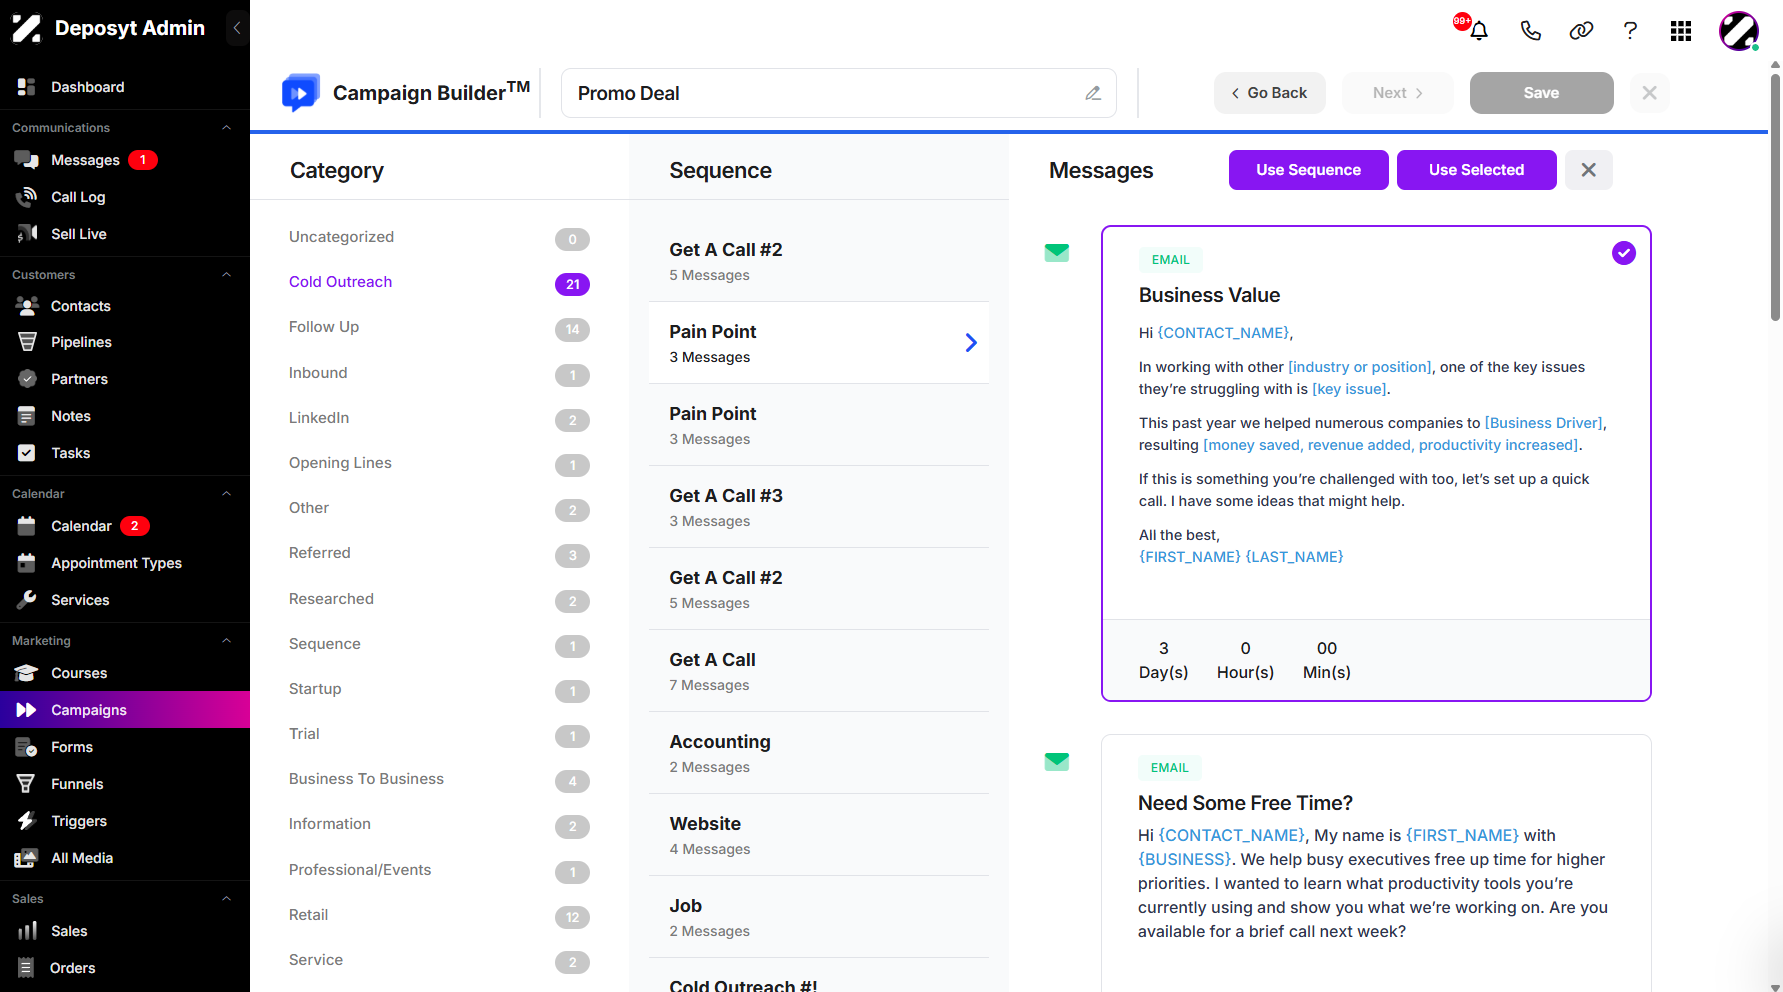Collapse the Calendar section
1783x992 pixels.
(x=226, y=494)
